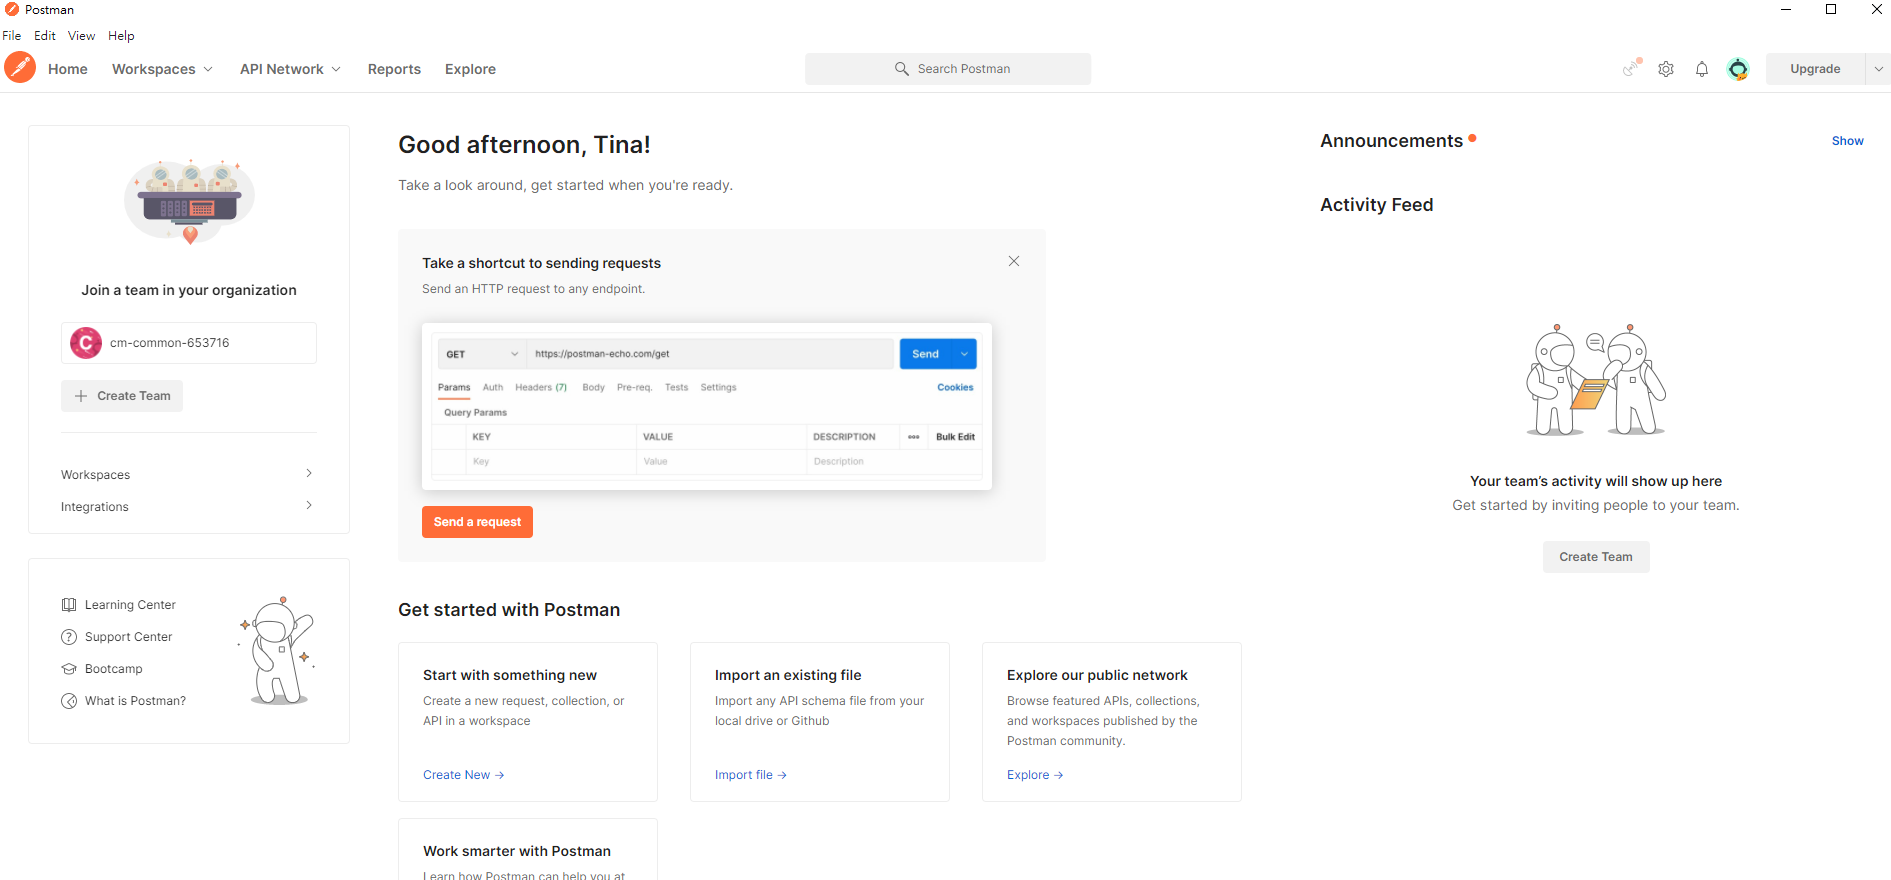1891x880 pixels.
Task: Expand the Workspaces dropdown in header
Action: pos(162,69)
